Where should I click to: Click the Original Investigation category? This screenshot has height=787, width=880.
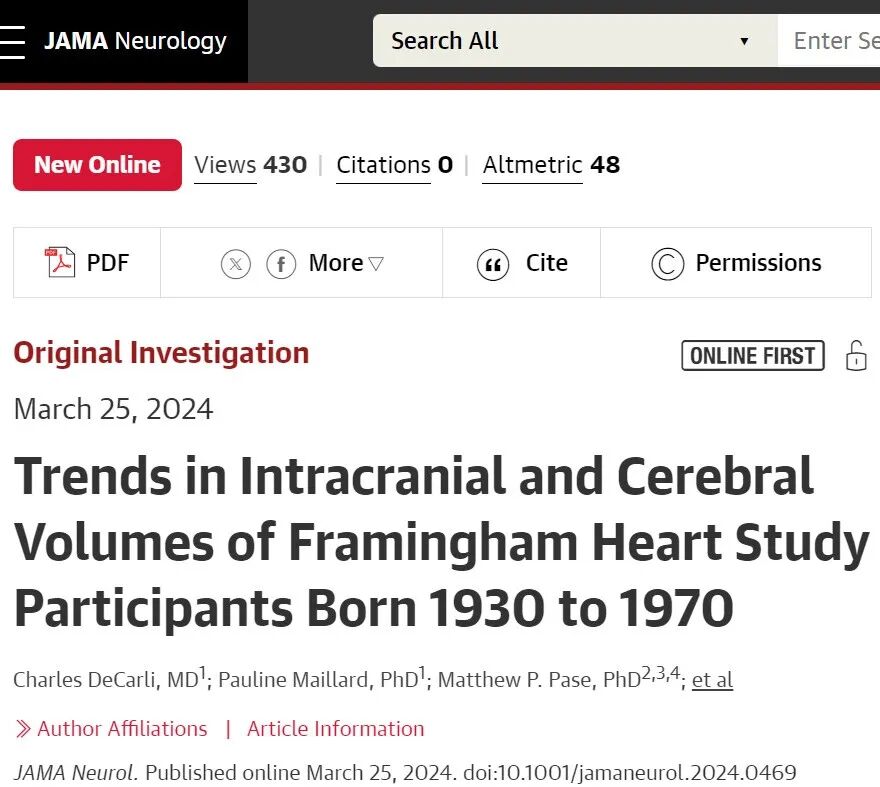point(162,353)
